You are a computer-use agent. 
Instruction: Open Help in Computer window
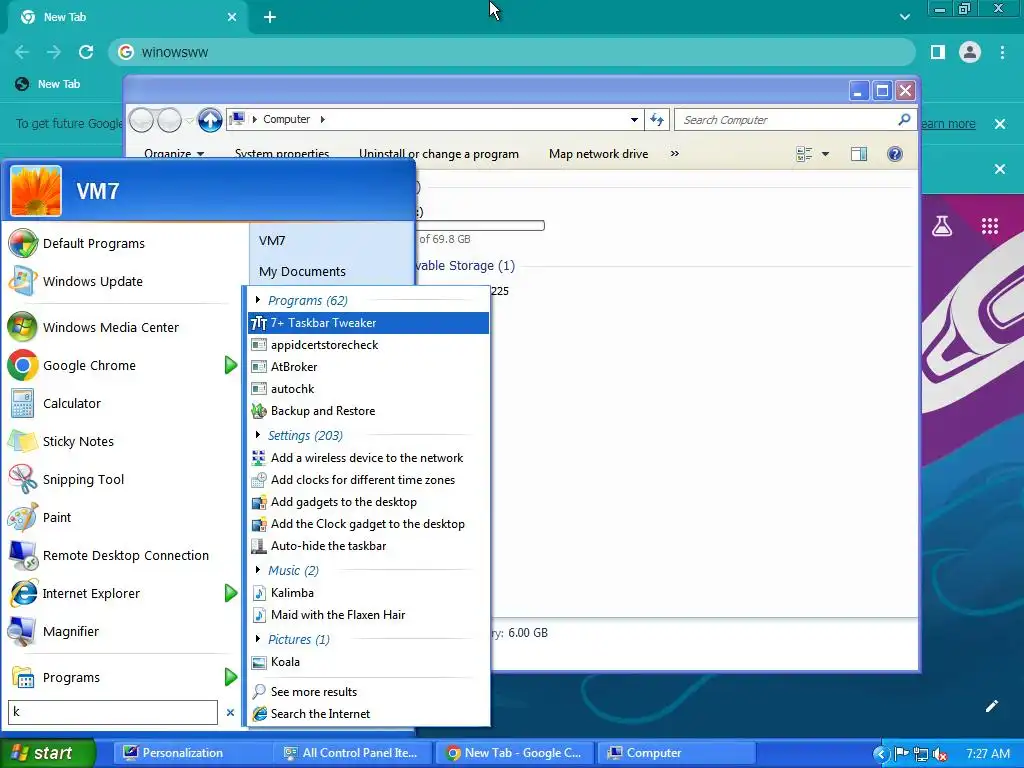pos(895,154)
